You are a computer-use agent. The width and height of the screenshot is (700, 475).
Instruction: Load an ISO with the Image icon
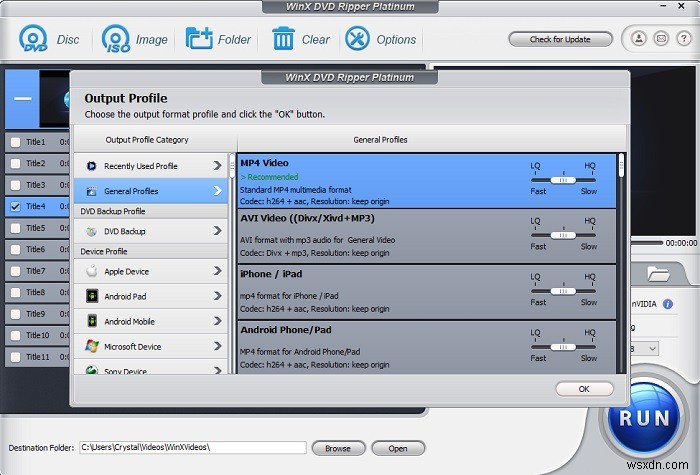tap(116, 38)
